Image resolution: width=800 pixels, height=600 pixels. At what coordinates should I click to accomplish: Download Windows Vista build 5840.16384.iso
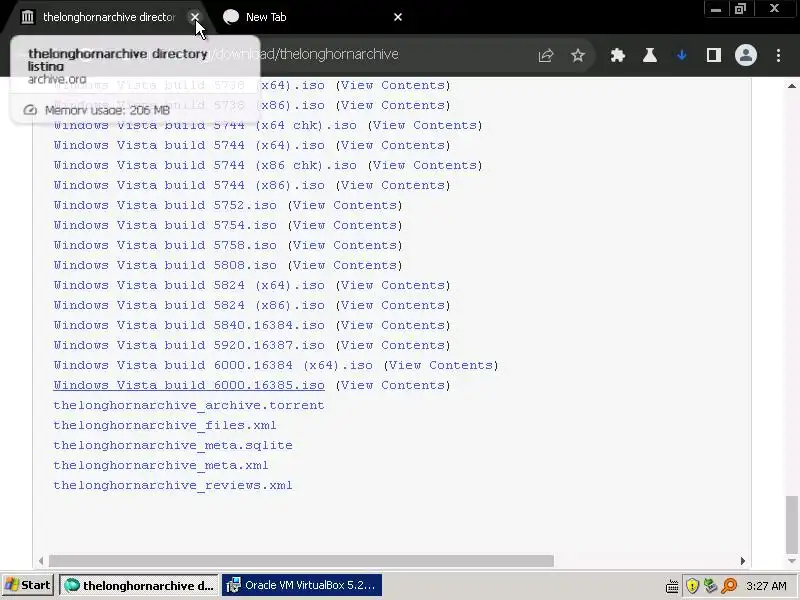click(189, 325)
